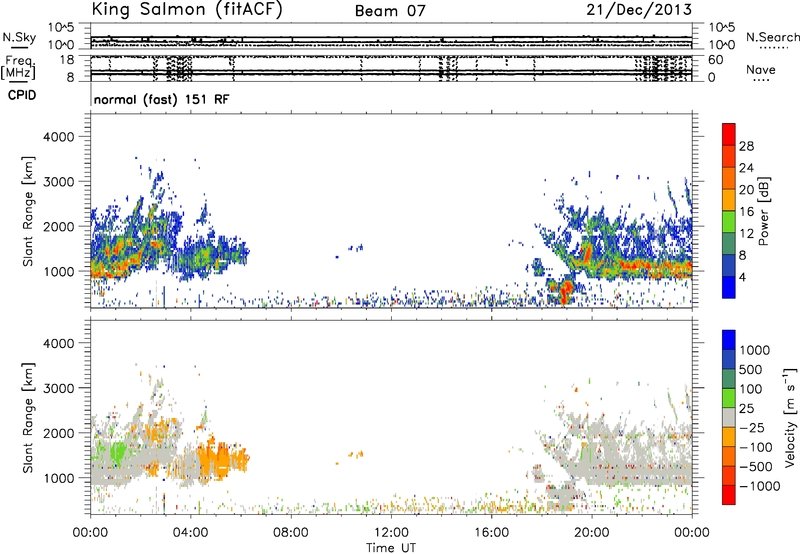Click the "60" tick on the Nave axis
This screenshot has width=800, height=554.
(715, 60)
